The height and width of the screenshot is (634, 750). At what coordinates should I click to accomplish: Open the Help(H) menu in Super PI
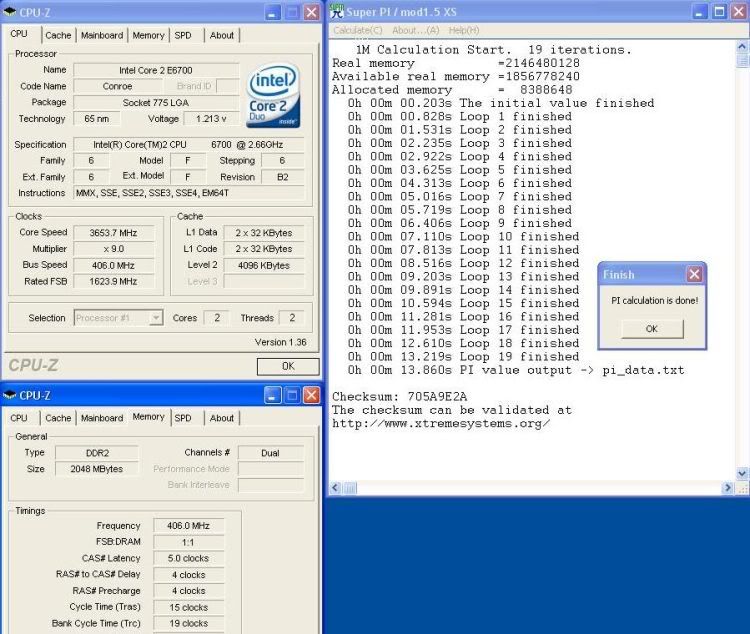[463, 30]
